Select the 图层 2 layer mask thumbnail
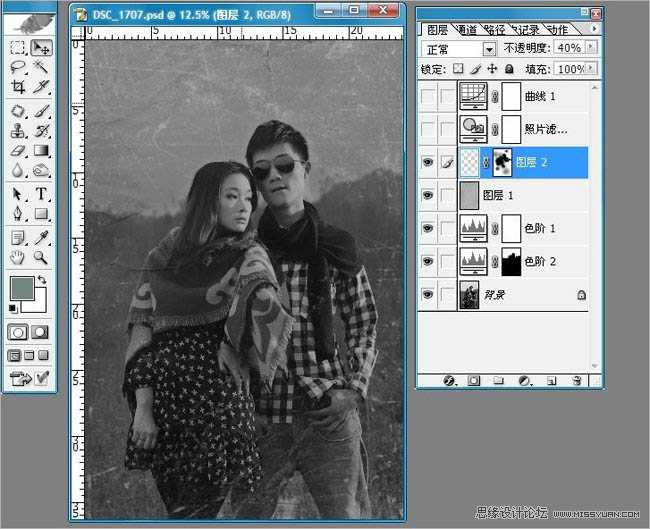 (502, 162)
